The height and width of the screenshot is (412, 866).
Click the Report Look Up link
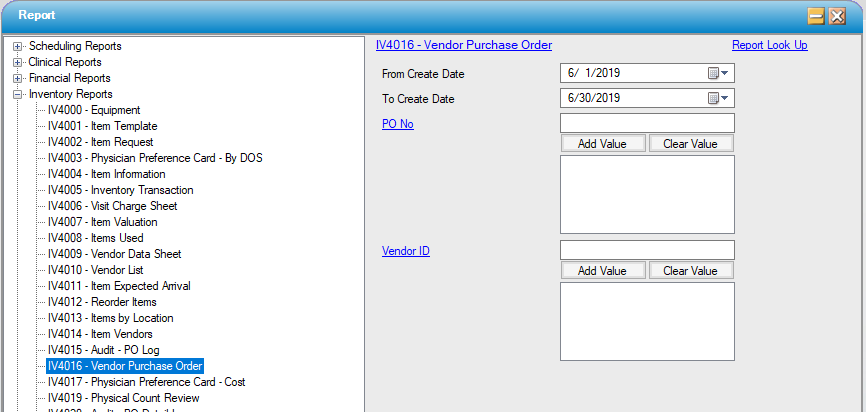pyautogui.click(x=769, y=45)
